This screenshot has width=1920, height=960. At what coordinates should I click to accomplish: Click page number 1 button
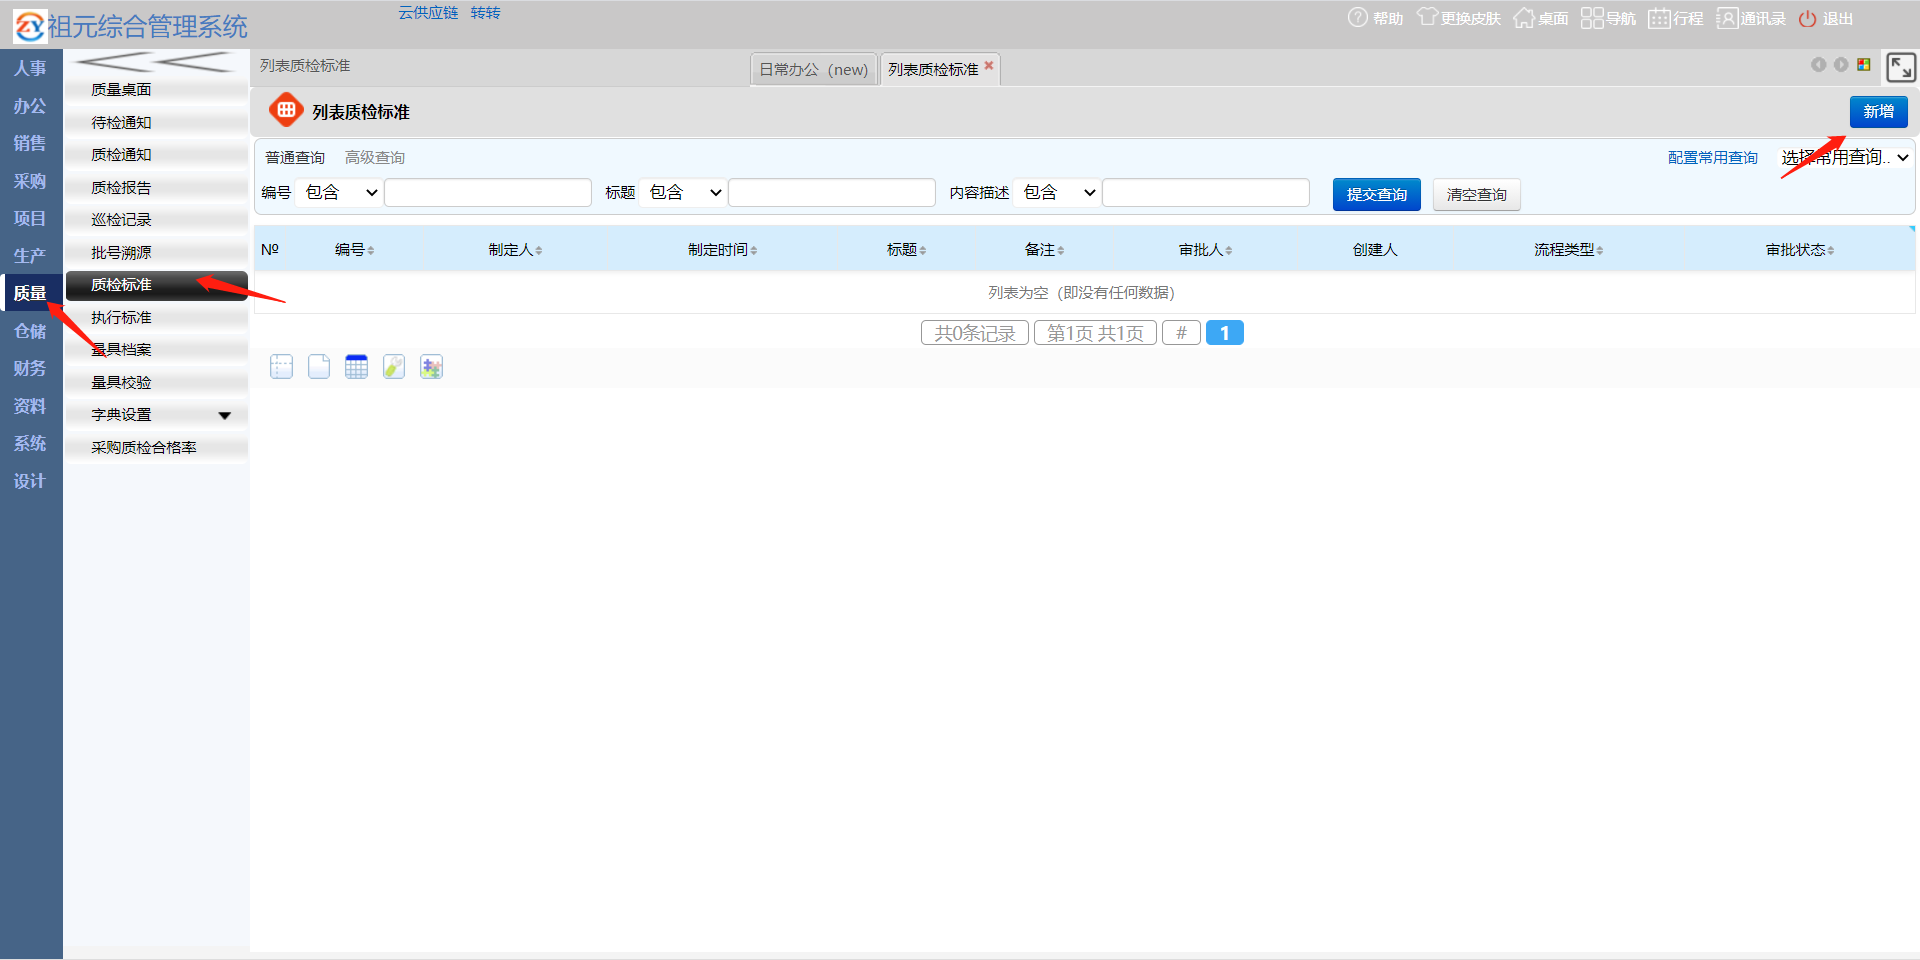click(x=1224, y=333)
